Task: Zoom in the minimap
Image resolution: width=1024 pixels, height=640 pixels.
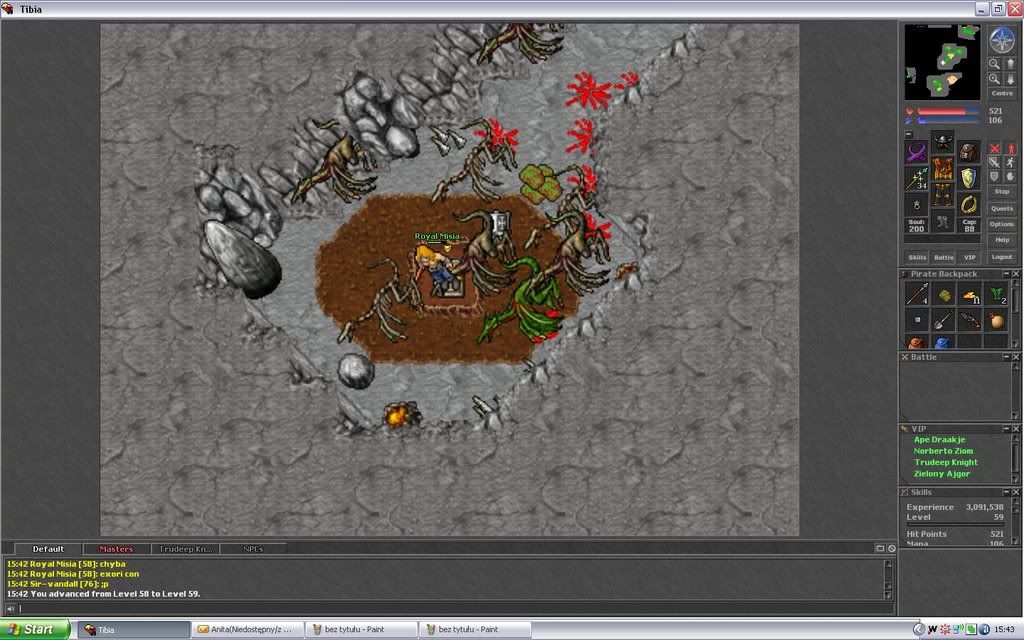Action: pyautogui.click(x=995, y=79)
